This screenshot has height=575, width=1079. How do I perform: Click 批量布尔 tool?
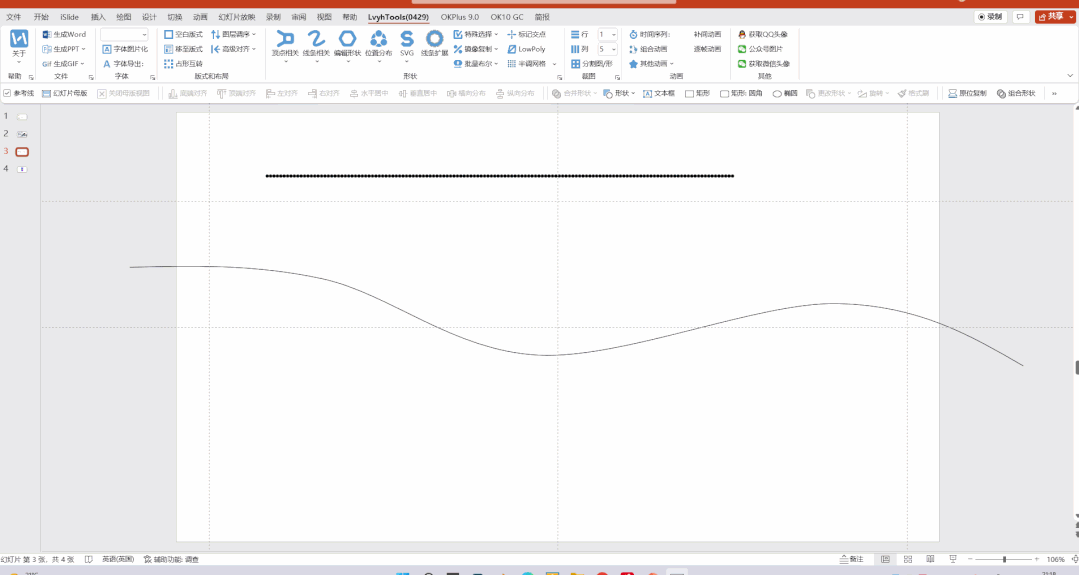pos(476,64)
